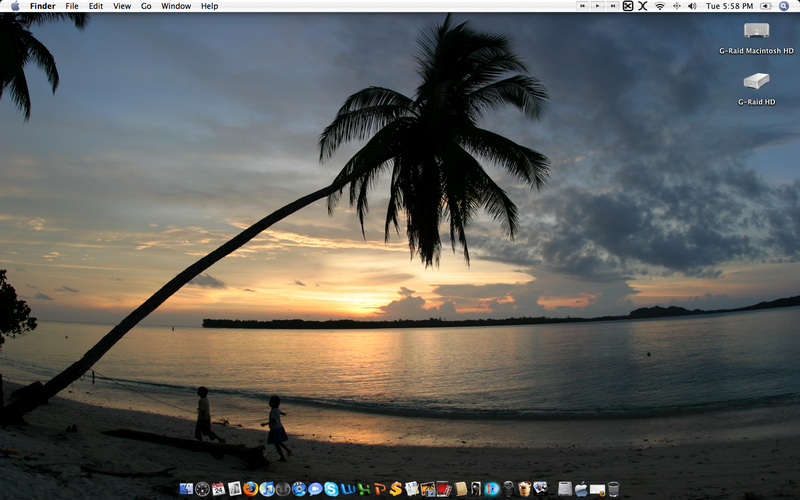
Task: Open the Go menu
Action: (146, 6)
